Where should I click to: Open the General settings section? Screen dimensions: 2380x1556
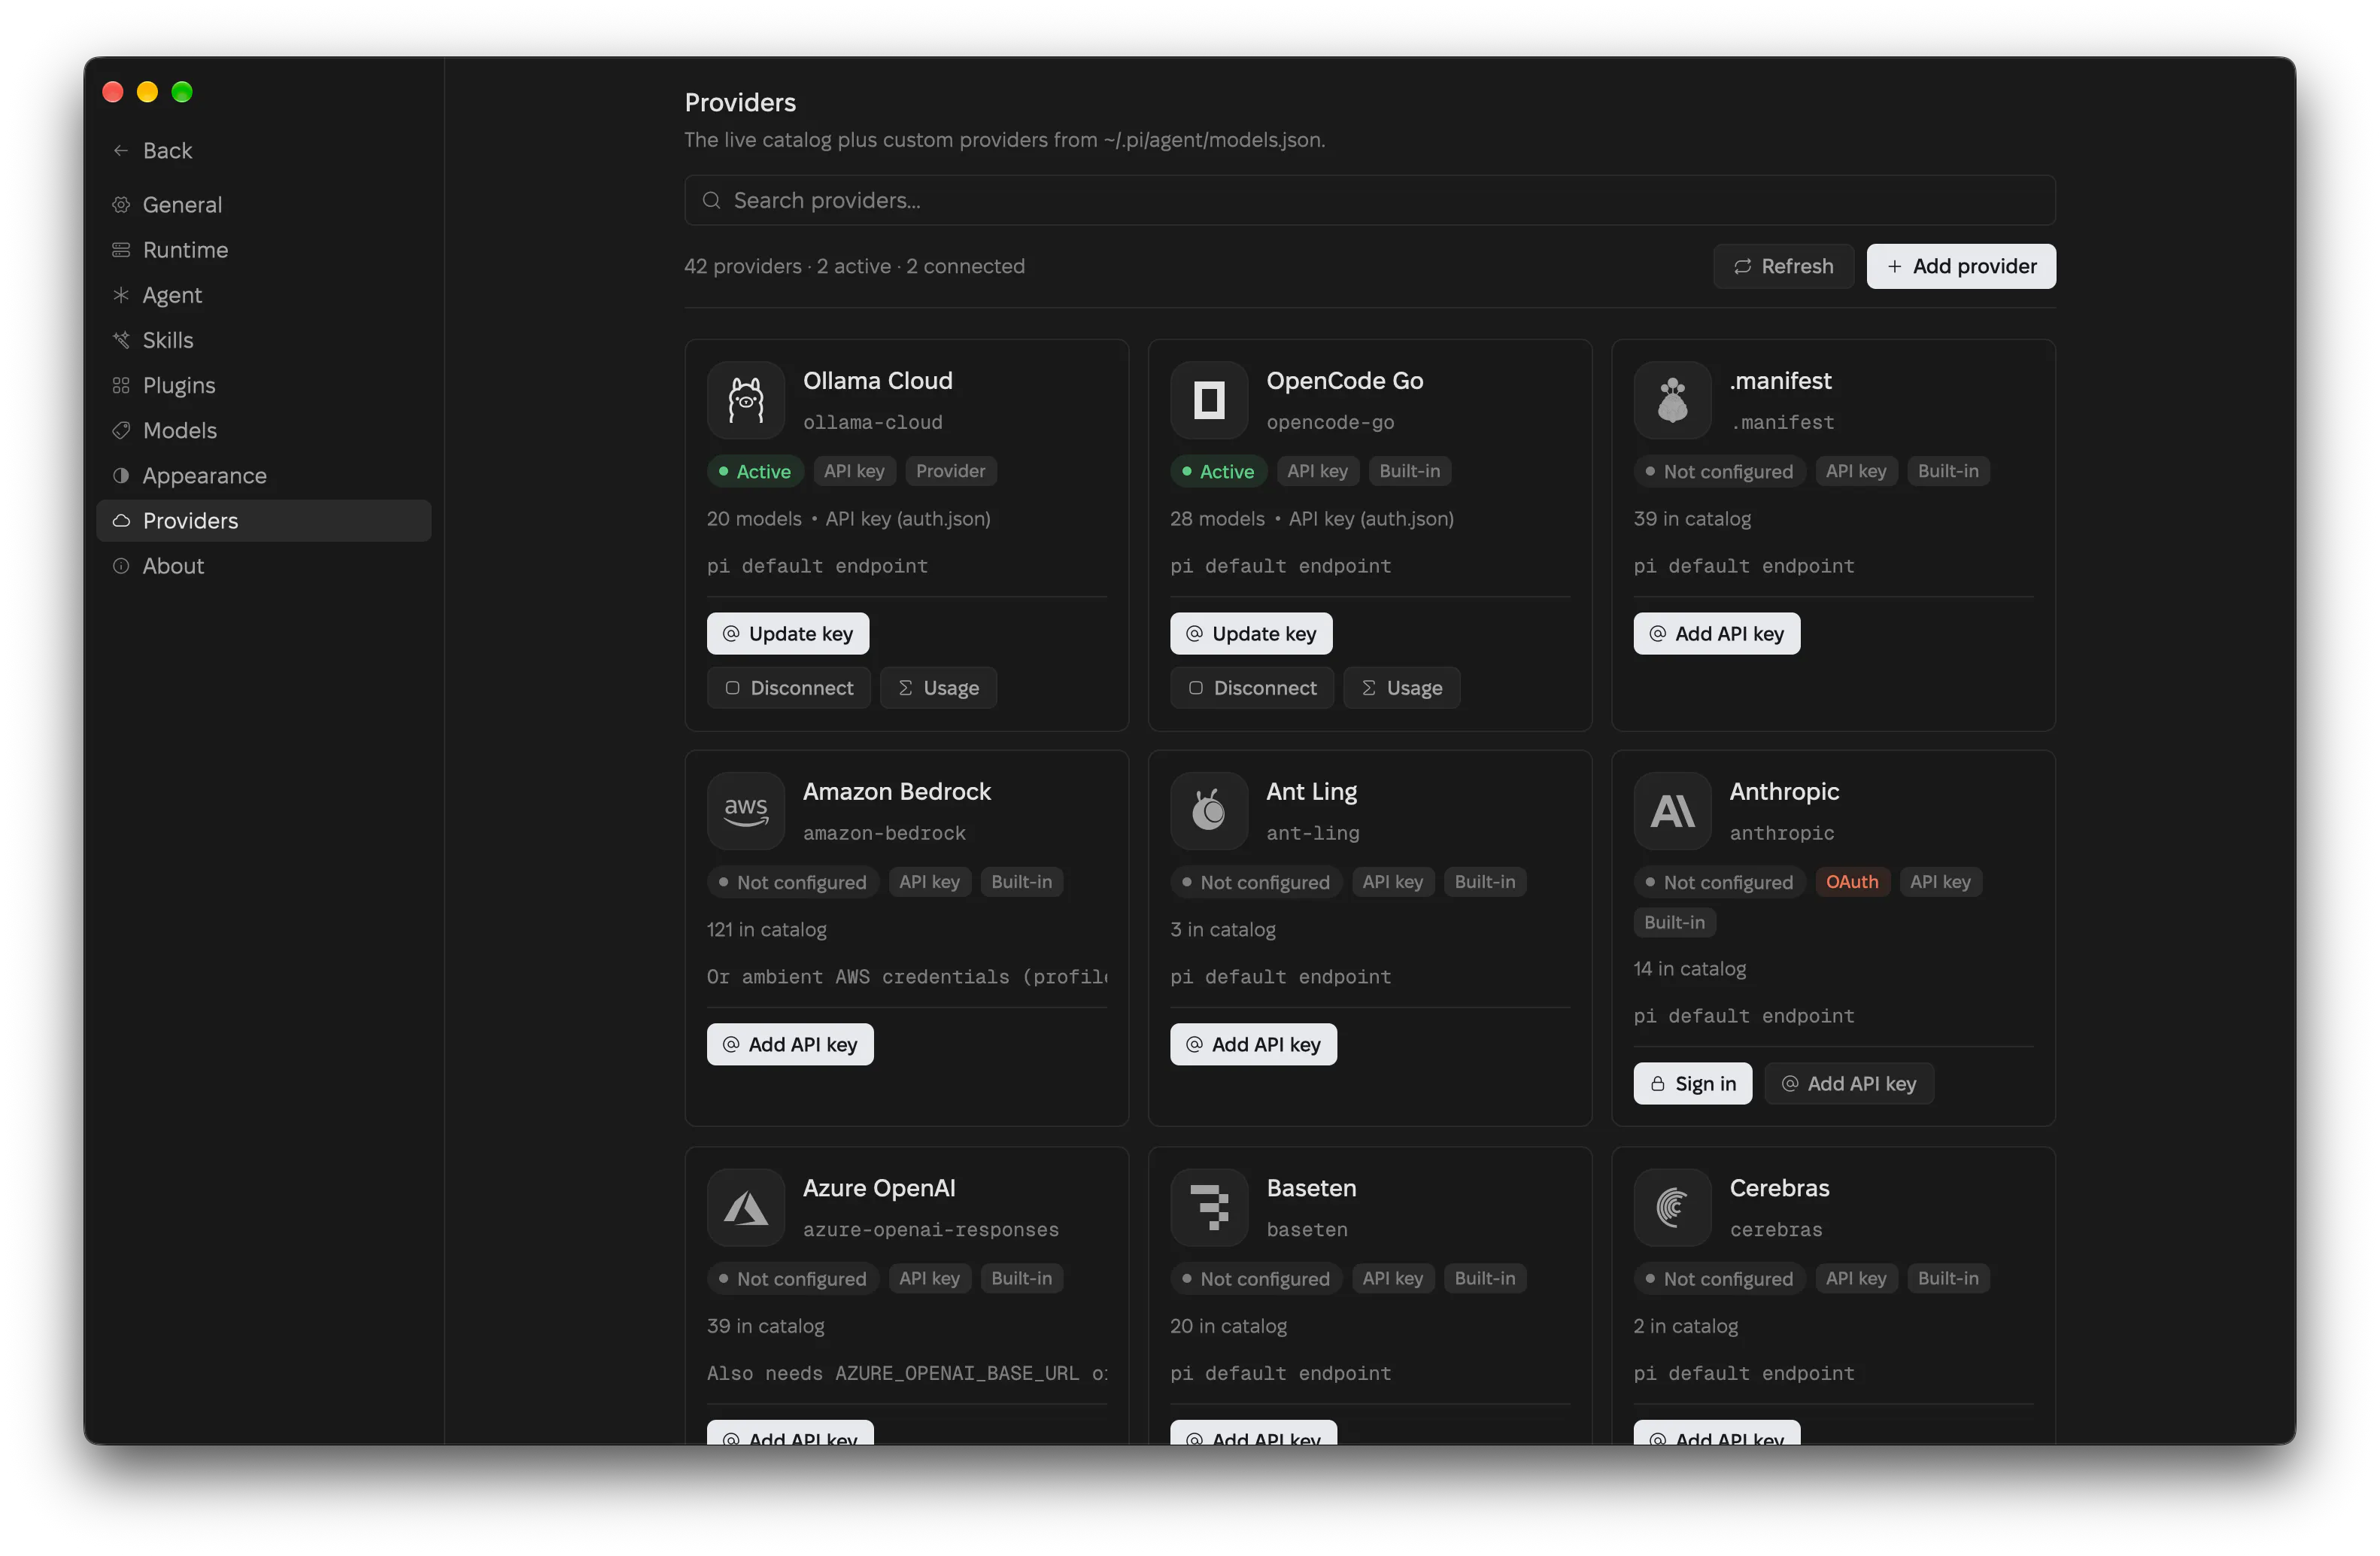coord(264,205)
